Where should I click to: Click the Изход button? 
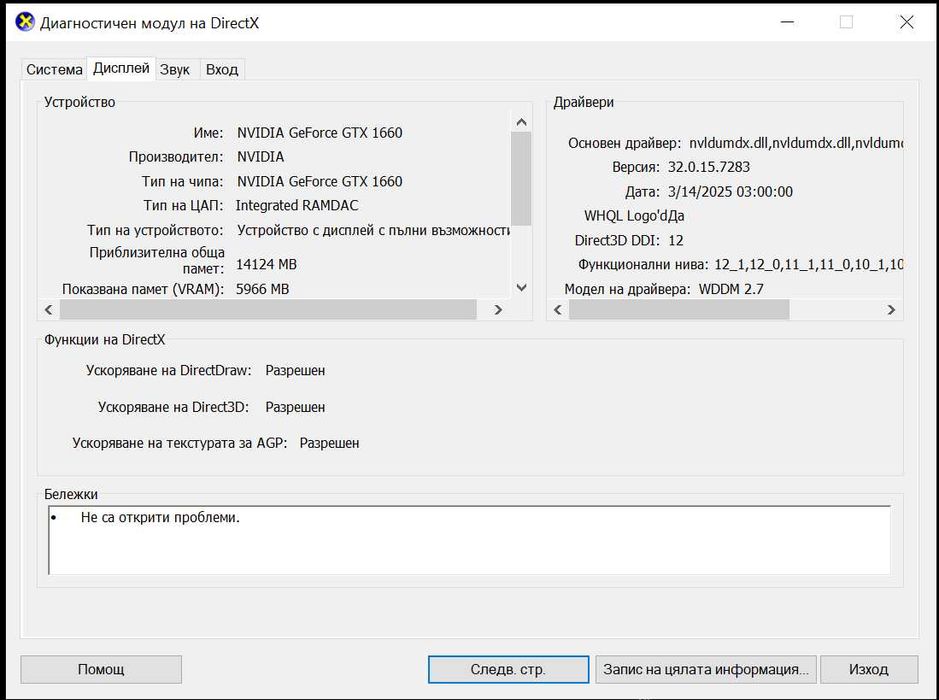coord(868,669)
